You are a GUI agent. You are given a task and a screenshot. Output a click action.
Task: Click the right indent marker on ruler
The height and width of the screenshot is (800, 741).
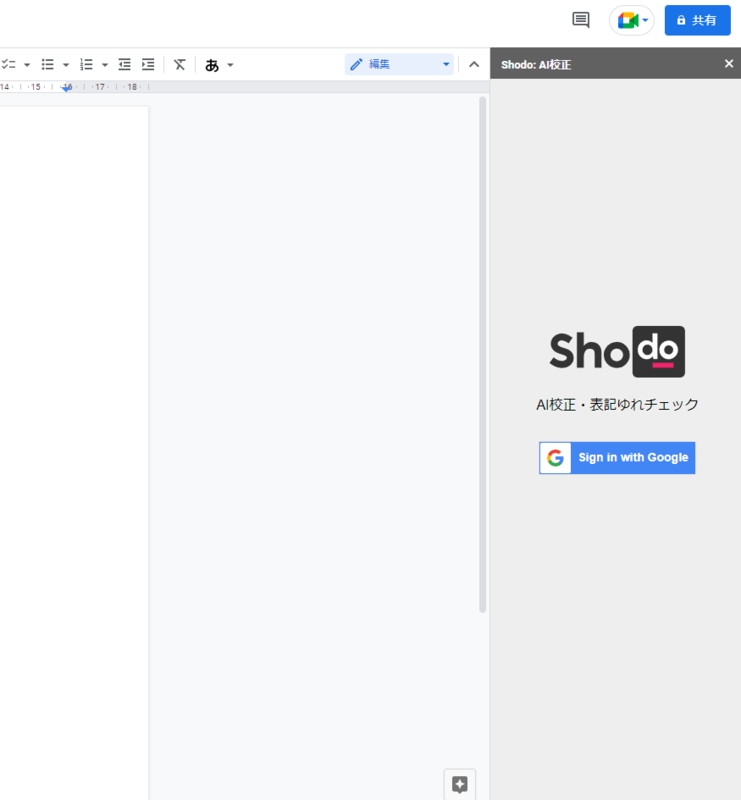(66, 88)
